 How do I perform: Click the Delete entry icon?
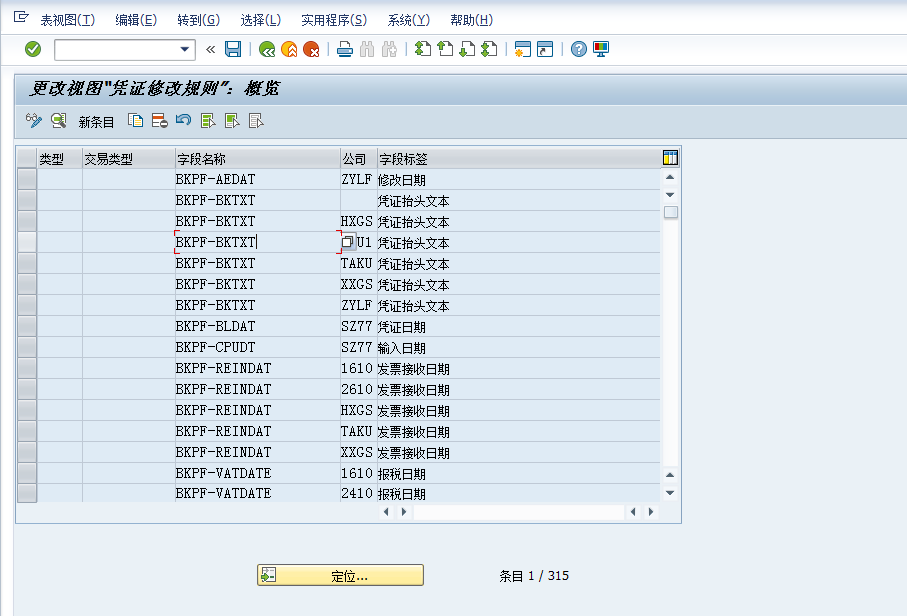pyautogui.click(x=157, y=121)
